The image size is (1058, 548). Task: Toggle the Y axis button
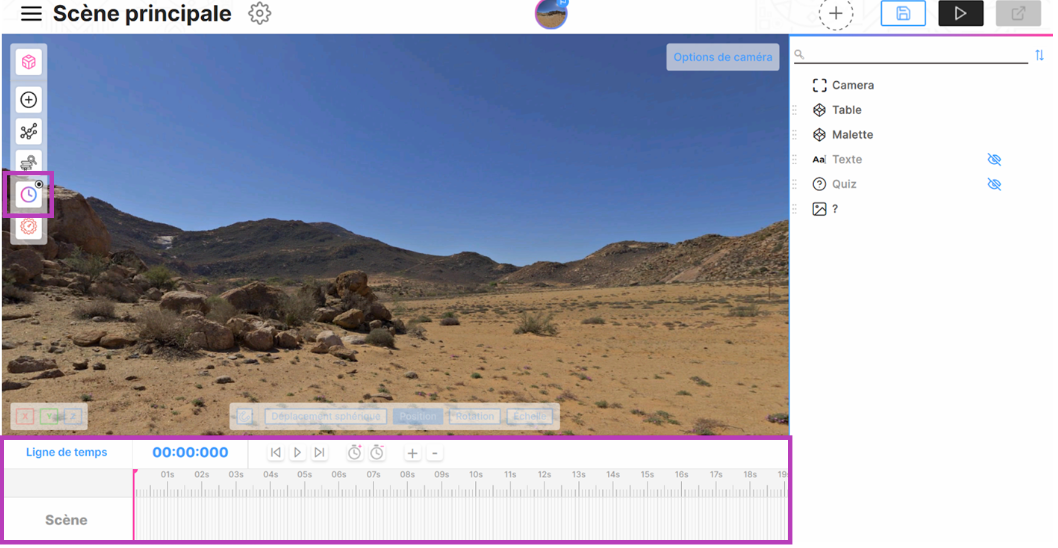pos(49,416)
